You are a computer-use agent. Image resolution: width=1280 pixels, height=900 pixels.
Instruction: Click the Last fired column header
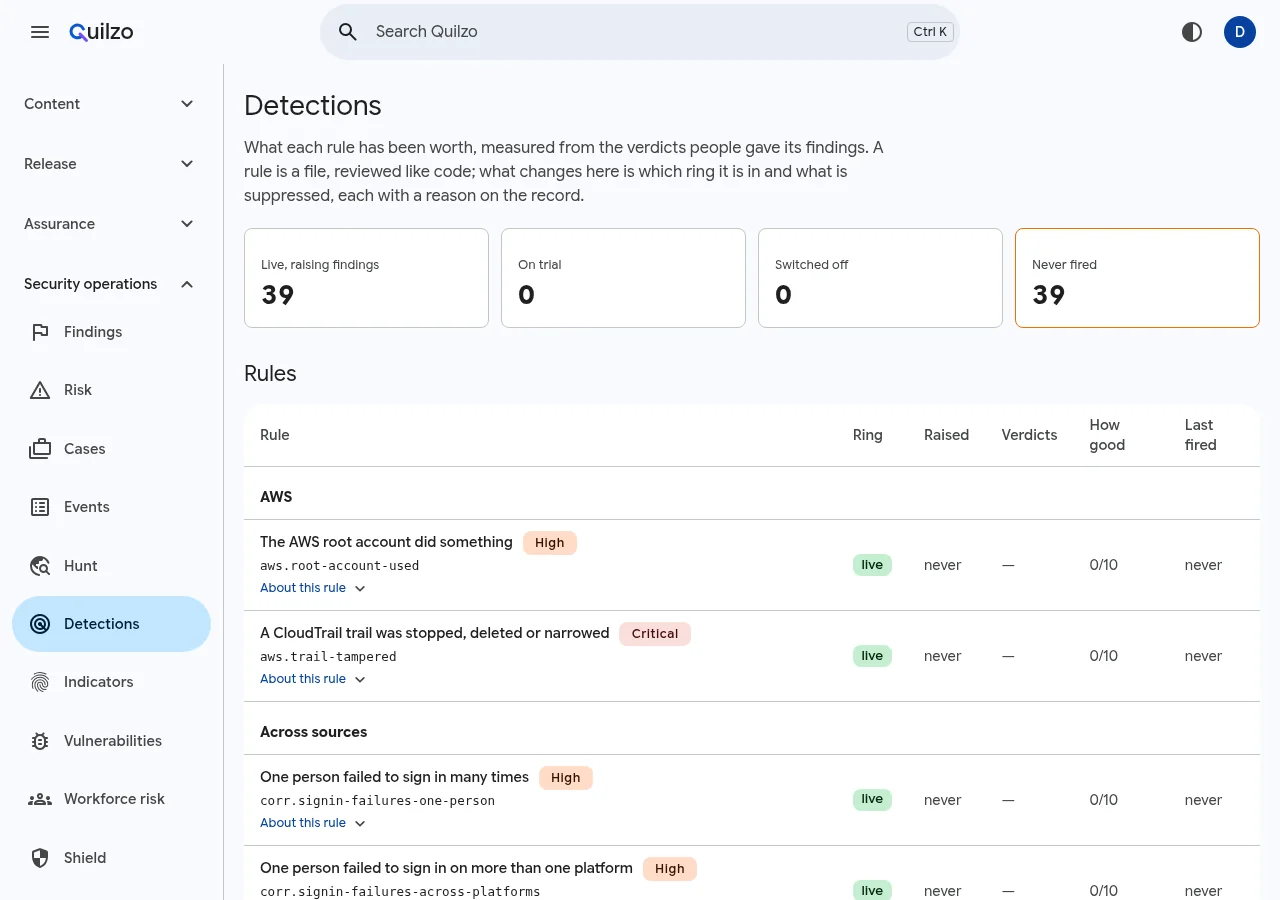tap(1200, 435)
